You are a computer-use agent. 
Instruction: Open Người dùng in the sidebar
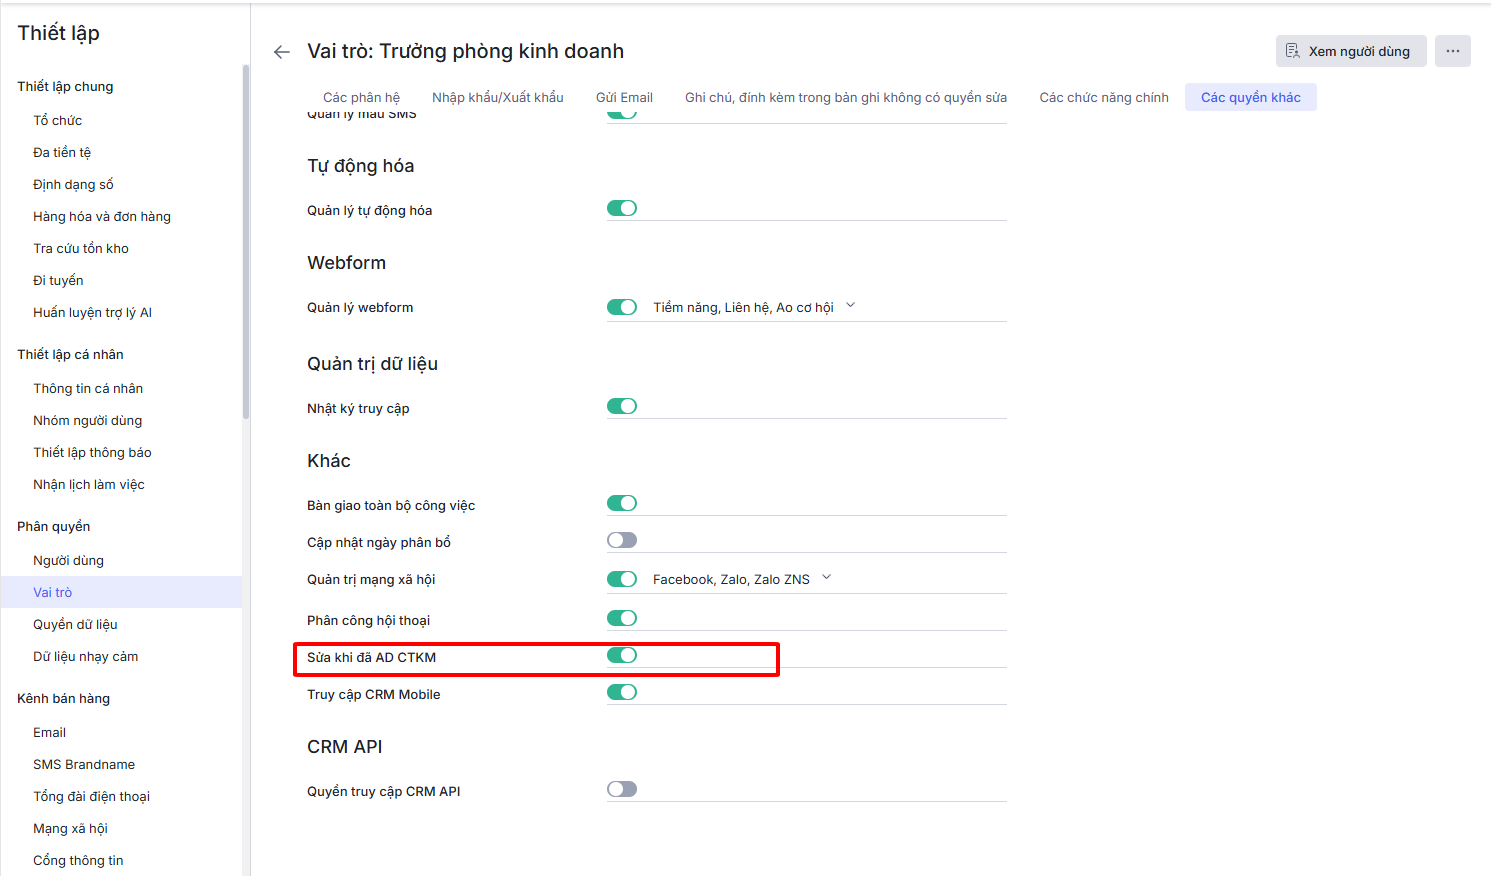[68, 560]
